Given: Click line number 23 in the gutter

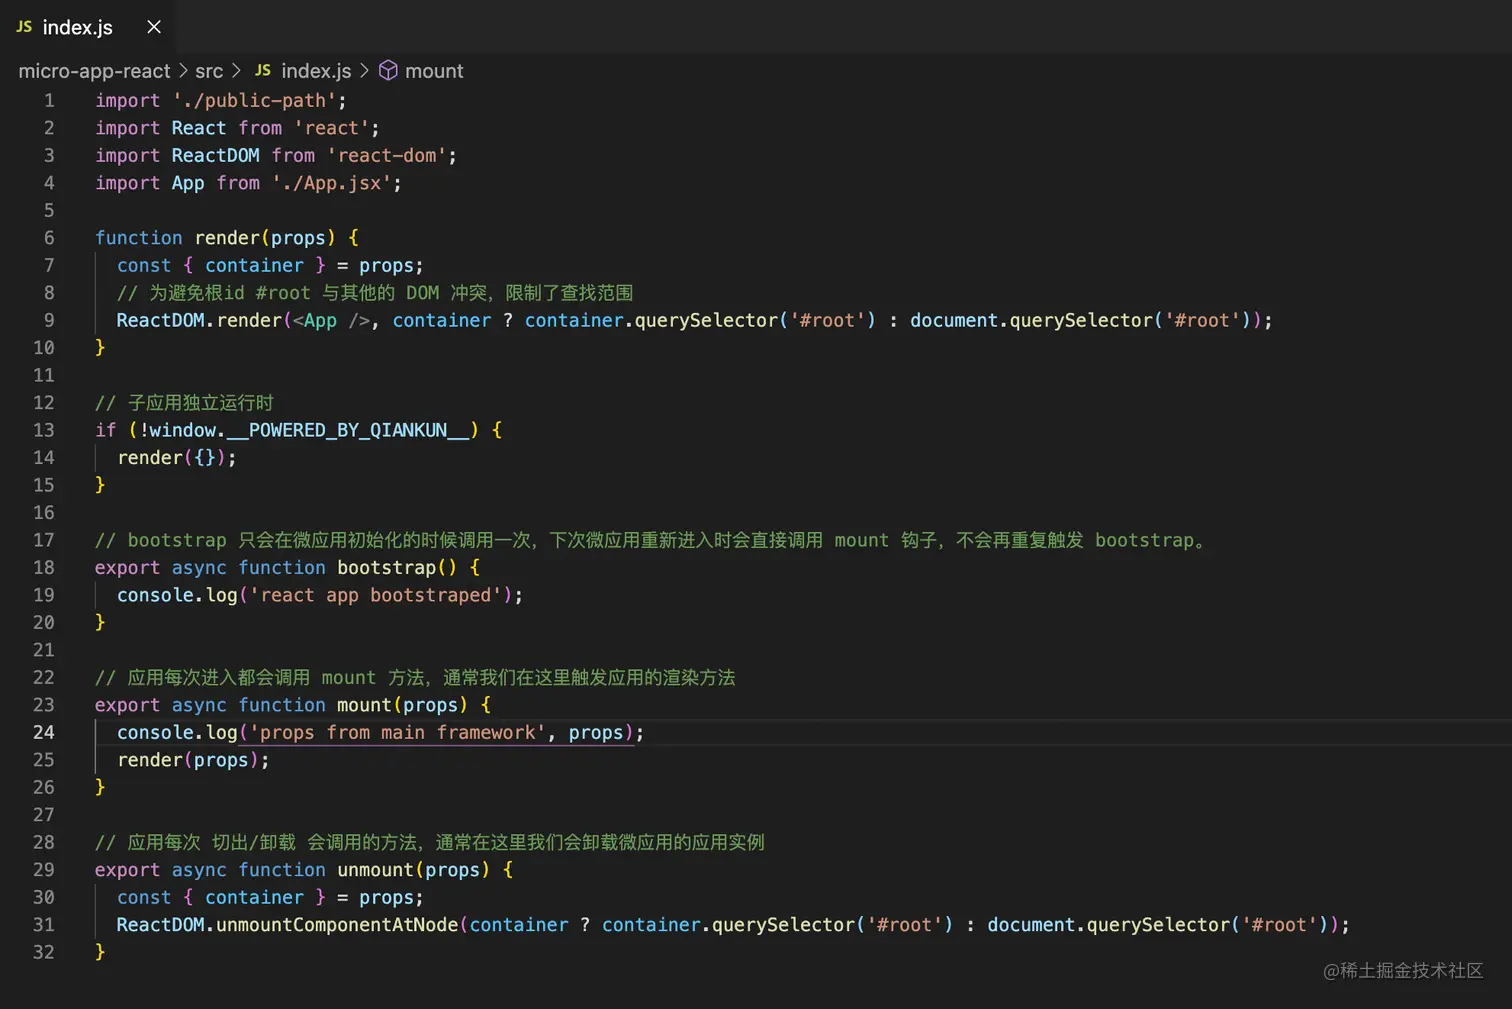Looking at the screenshot, I should pos(44,705).
